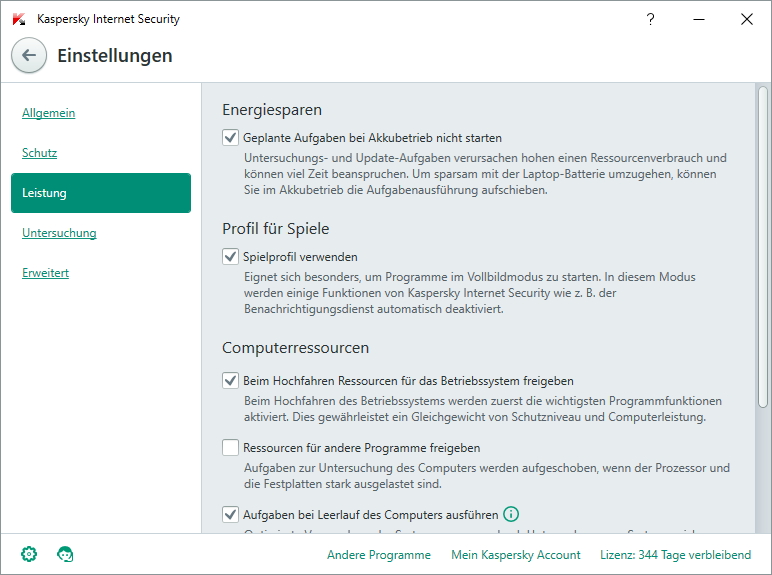Open help via the question mark icon
Viewport: 772px width, 575px height.
tap(650, 19)
